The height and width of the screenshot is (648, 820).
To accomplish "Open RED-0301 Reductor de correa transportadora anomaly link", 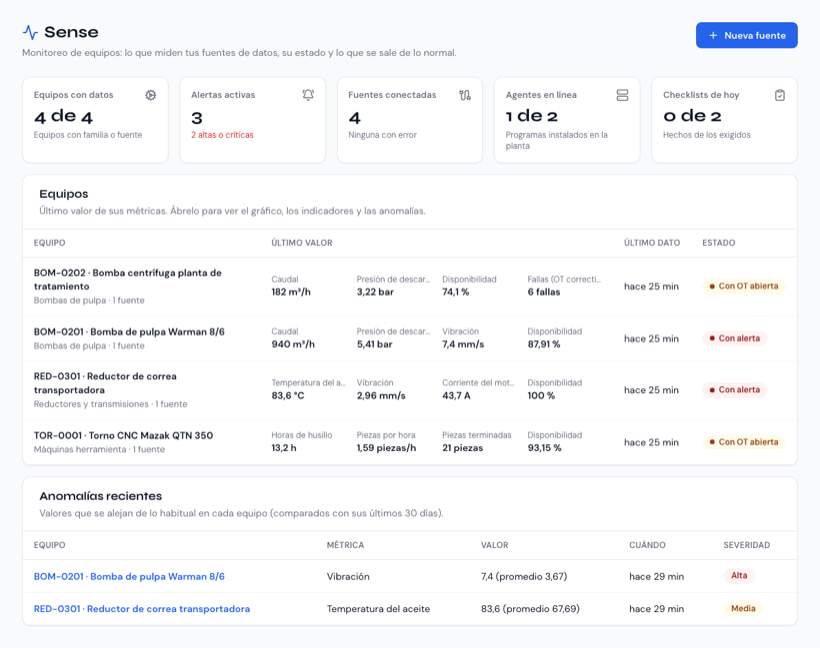I will tap(142, 609).
